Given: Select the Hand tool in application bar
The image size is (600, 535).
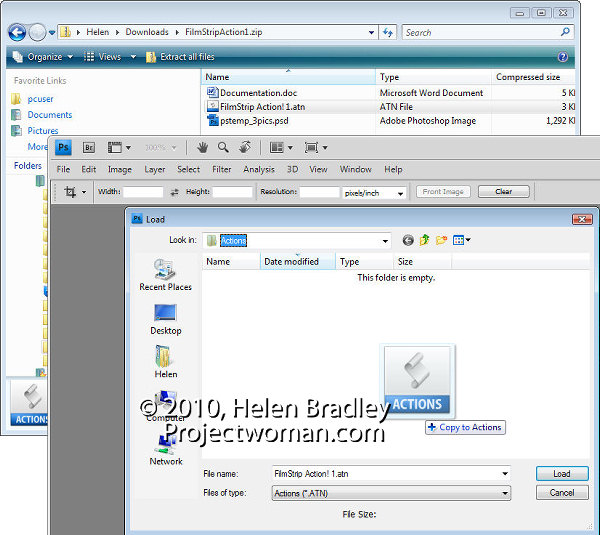Looking at the screenshot, I should click(x=202, y=147).
